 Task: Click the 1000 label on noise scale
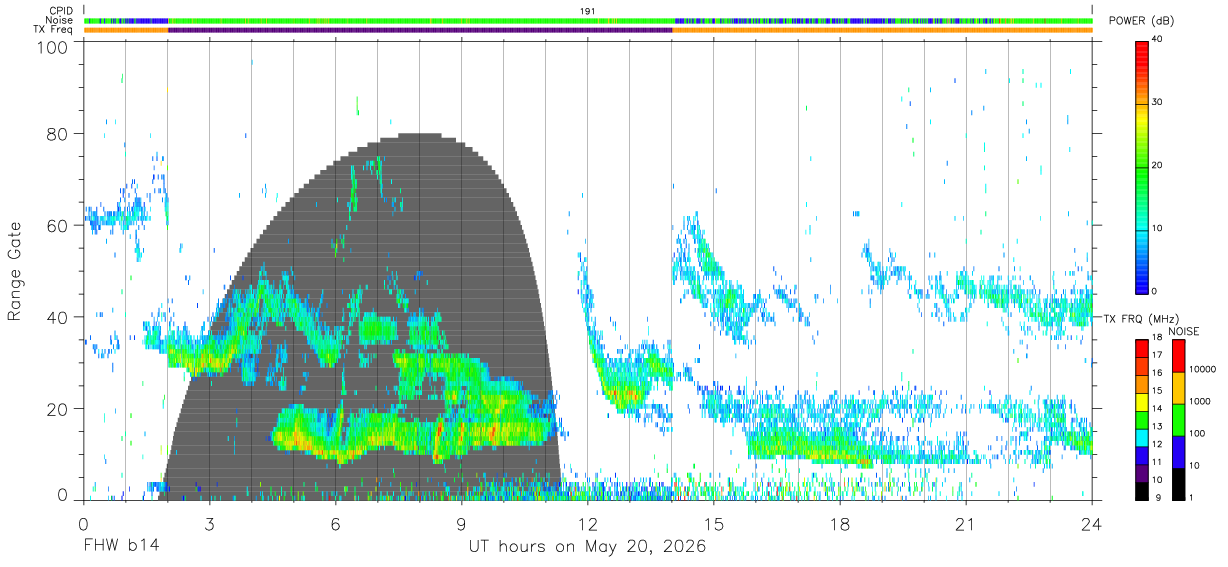(x=1198, y=401)
